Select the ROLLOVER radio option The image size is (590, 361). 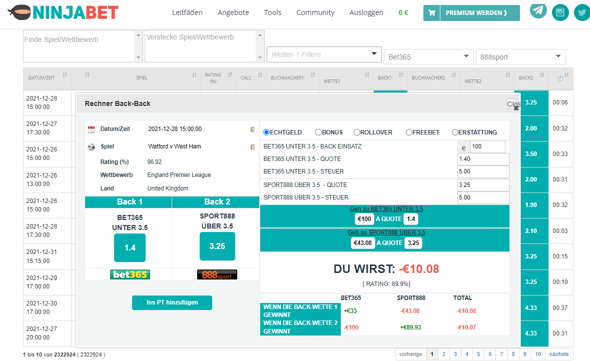pyautogui.click(x=357, y=132)
